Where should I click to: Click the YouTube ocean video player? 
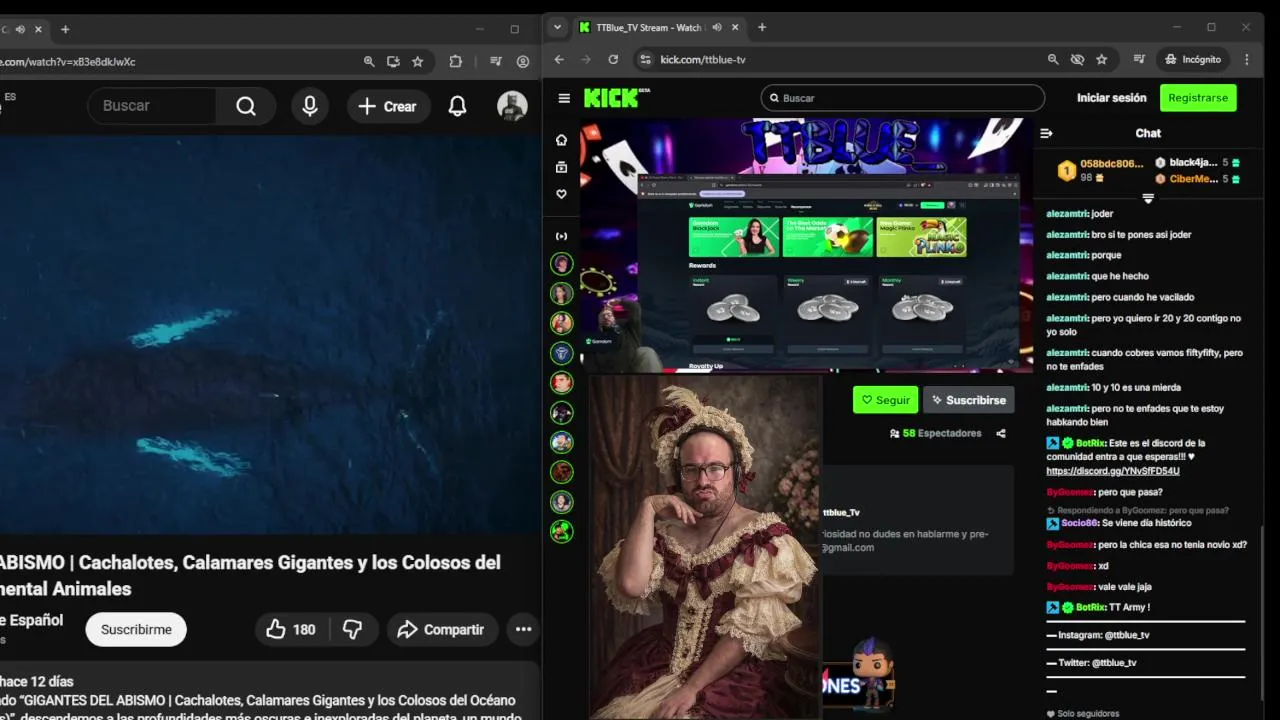[x=270, y=335]
